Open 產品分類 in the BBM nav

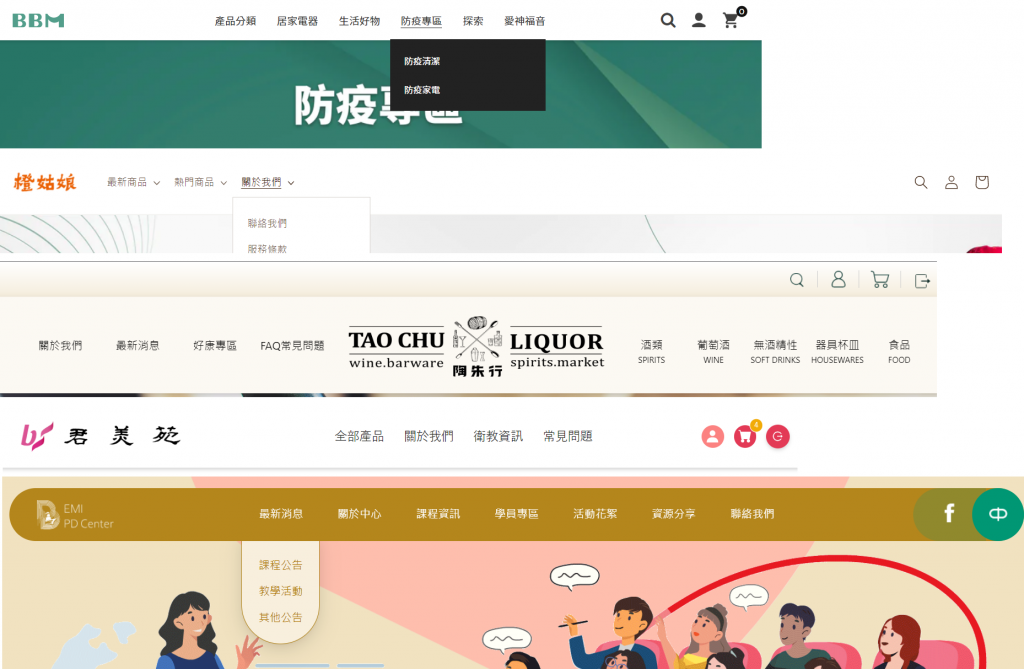coord(235,21)
